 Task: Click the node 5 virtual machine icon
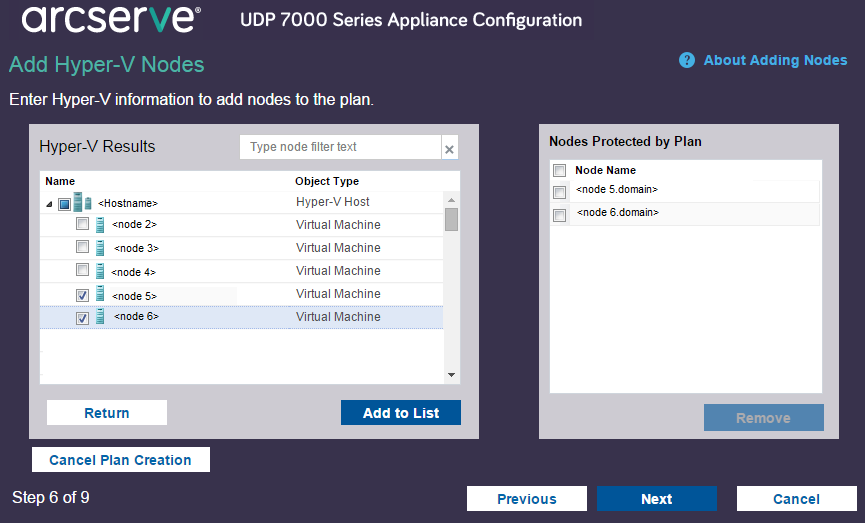[100, 295]
